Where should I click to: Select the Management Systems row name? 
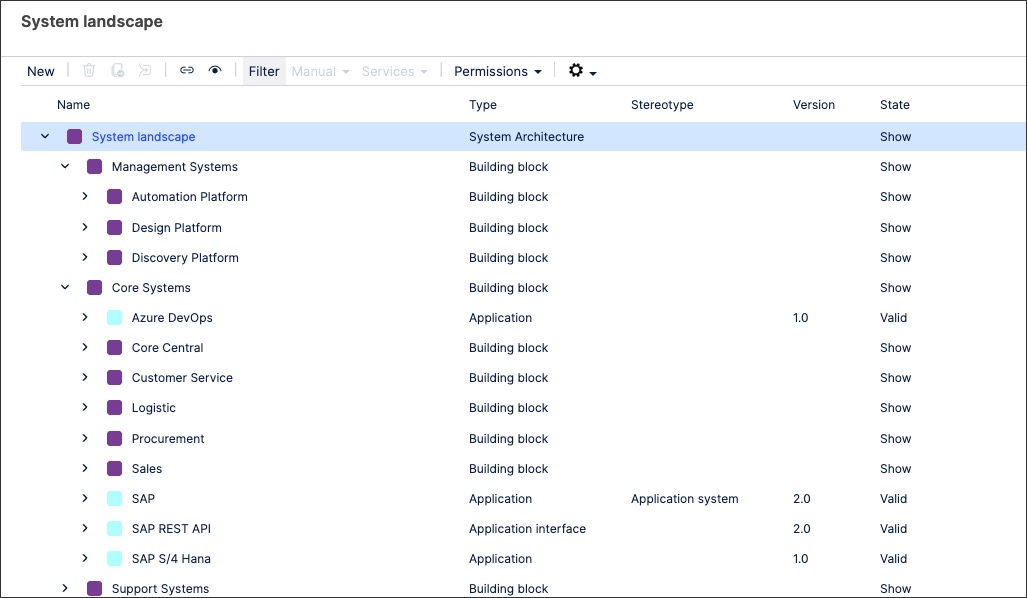pyautogui.click(x=175, y=167)
